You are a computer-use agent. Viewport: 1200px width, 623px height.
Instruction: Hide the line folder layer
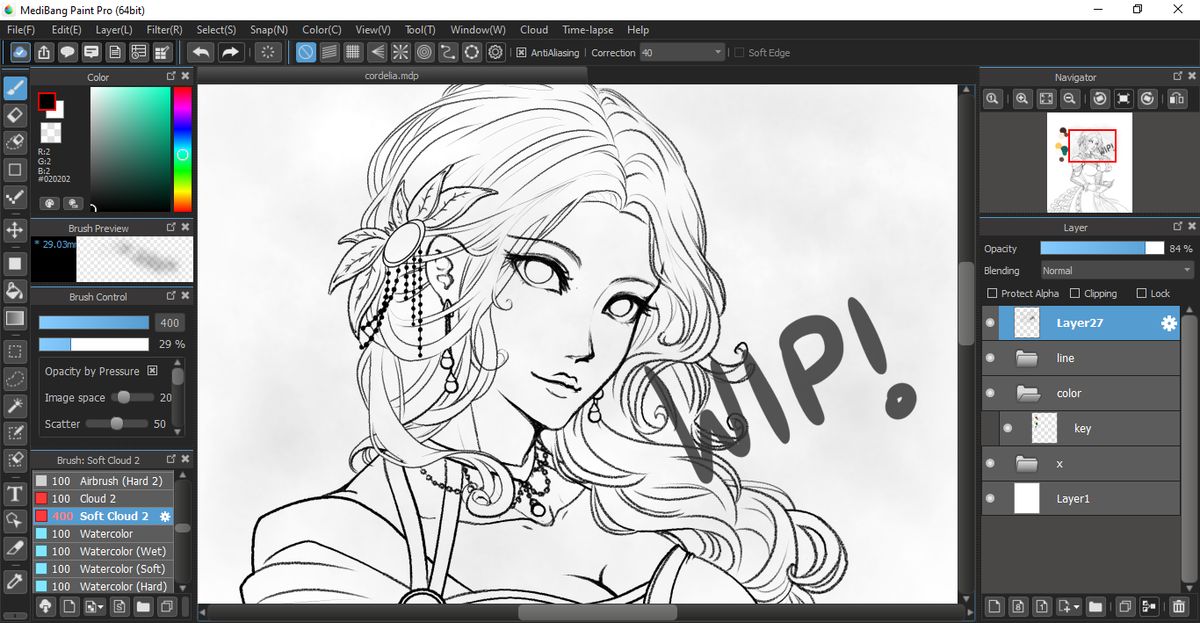point(990,358)
